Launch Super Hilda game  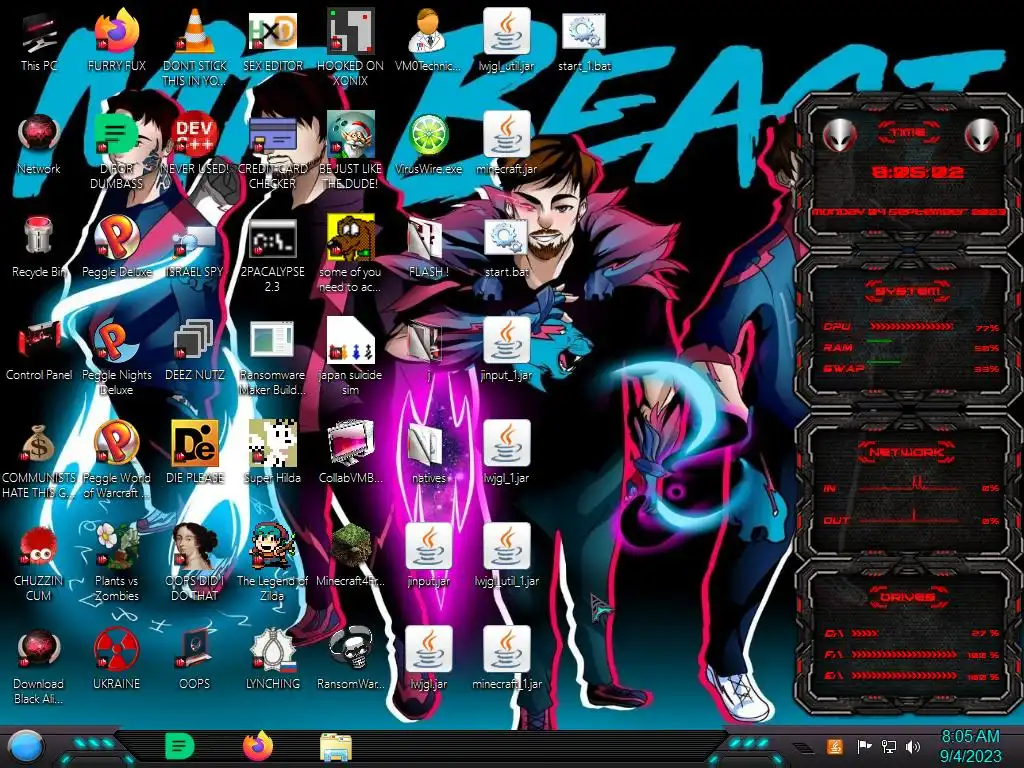pyautogui.click(x=272, y=453)
